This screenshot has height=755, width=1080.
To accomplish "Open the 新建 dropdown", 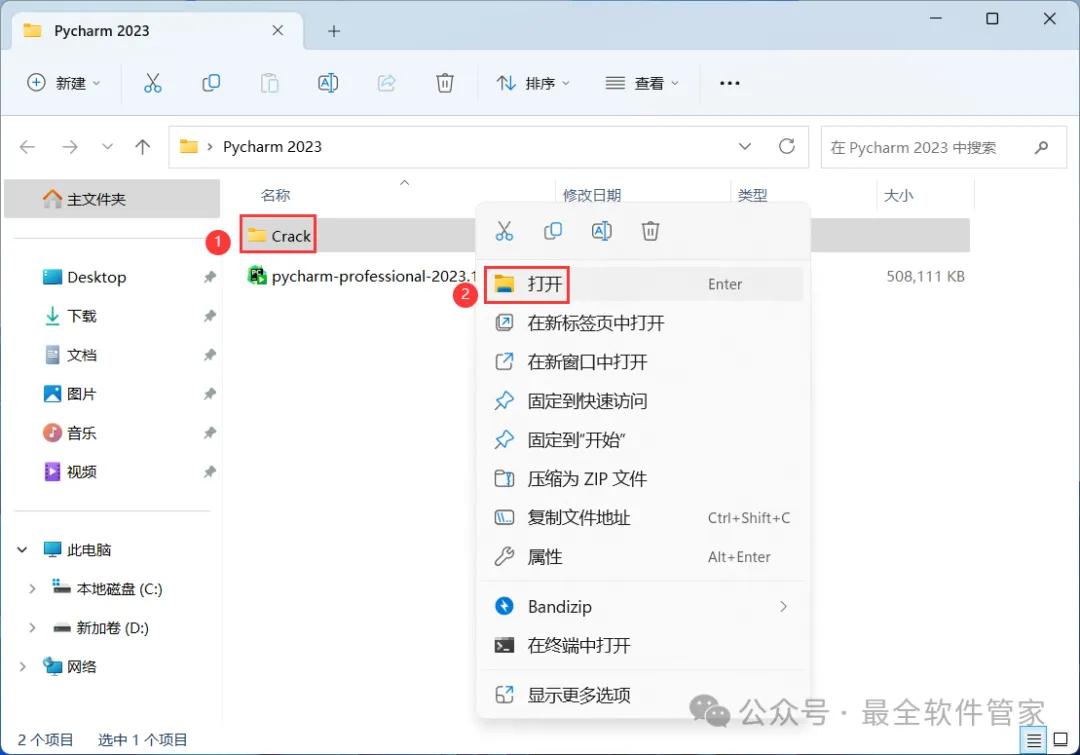I will point(64,83).
